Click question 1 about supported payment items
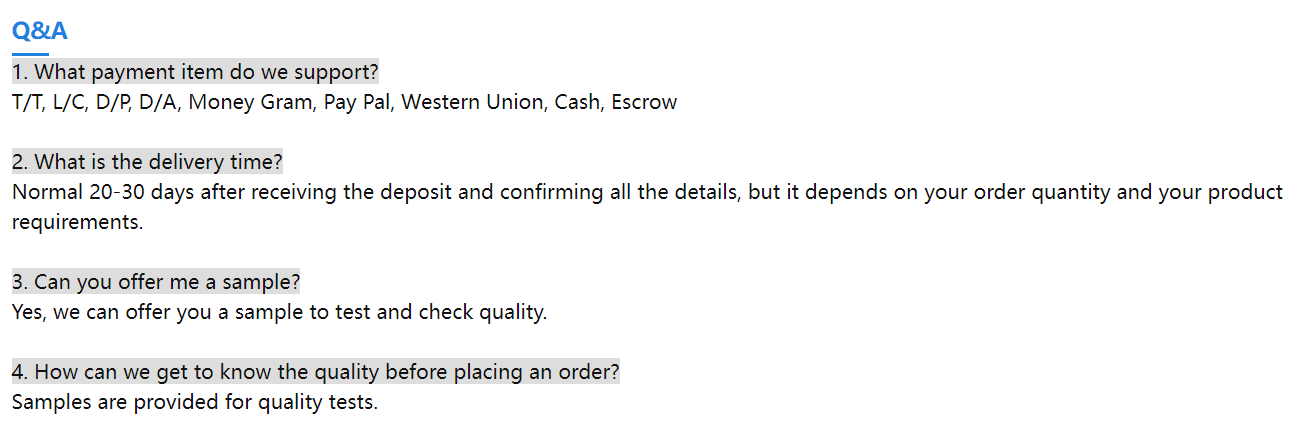 [195, 72]
